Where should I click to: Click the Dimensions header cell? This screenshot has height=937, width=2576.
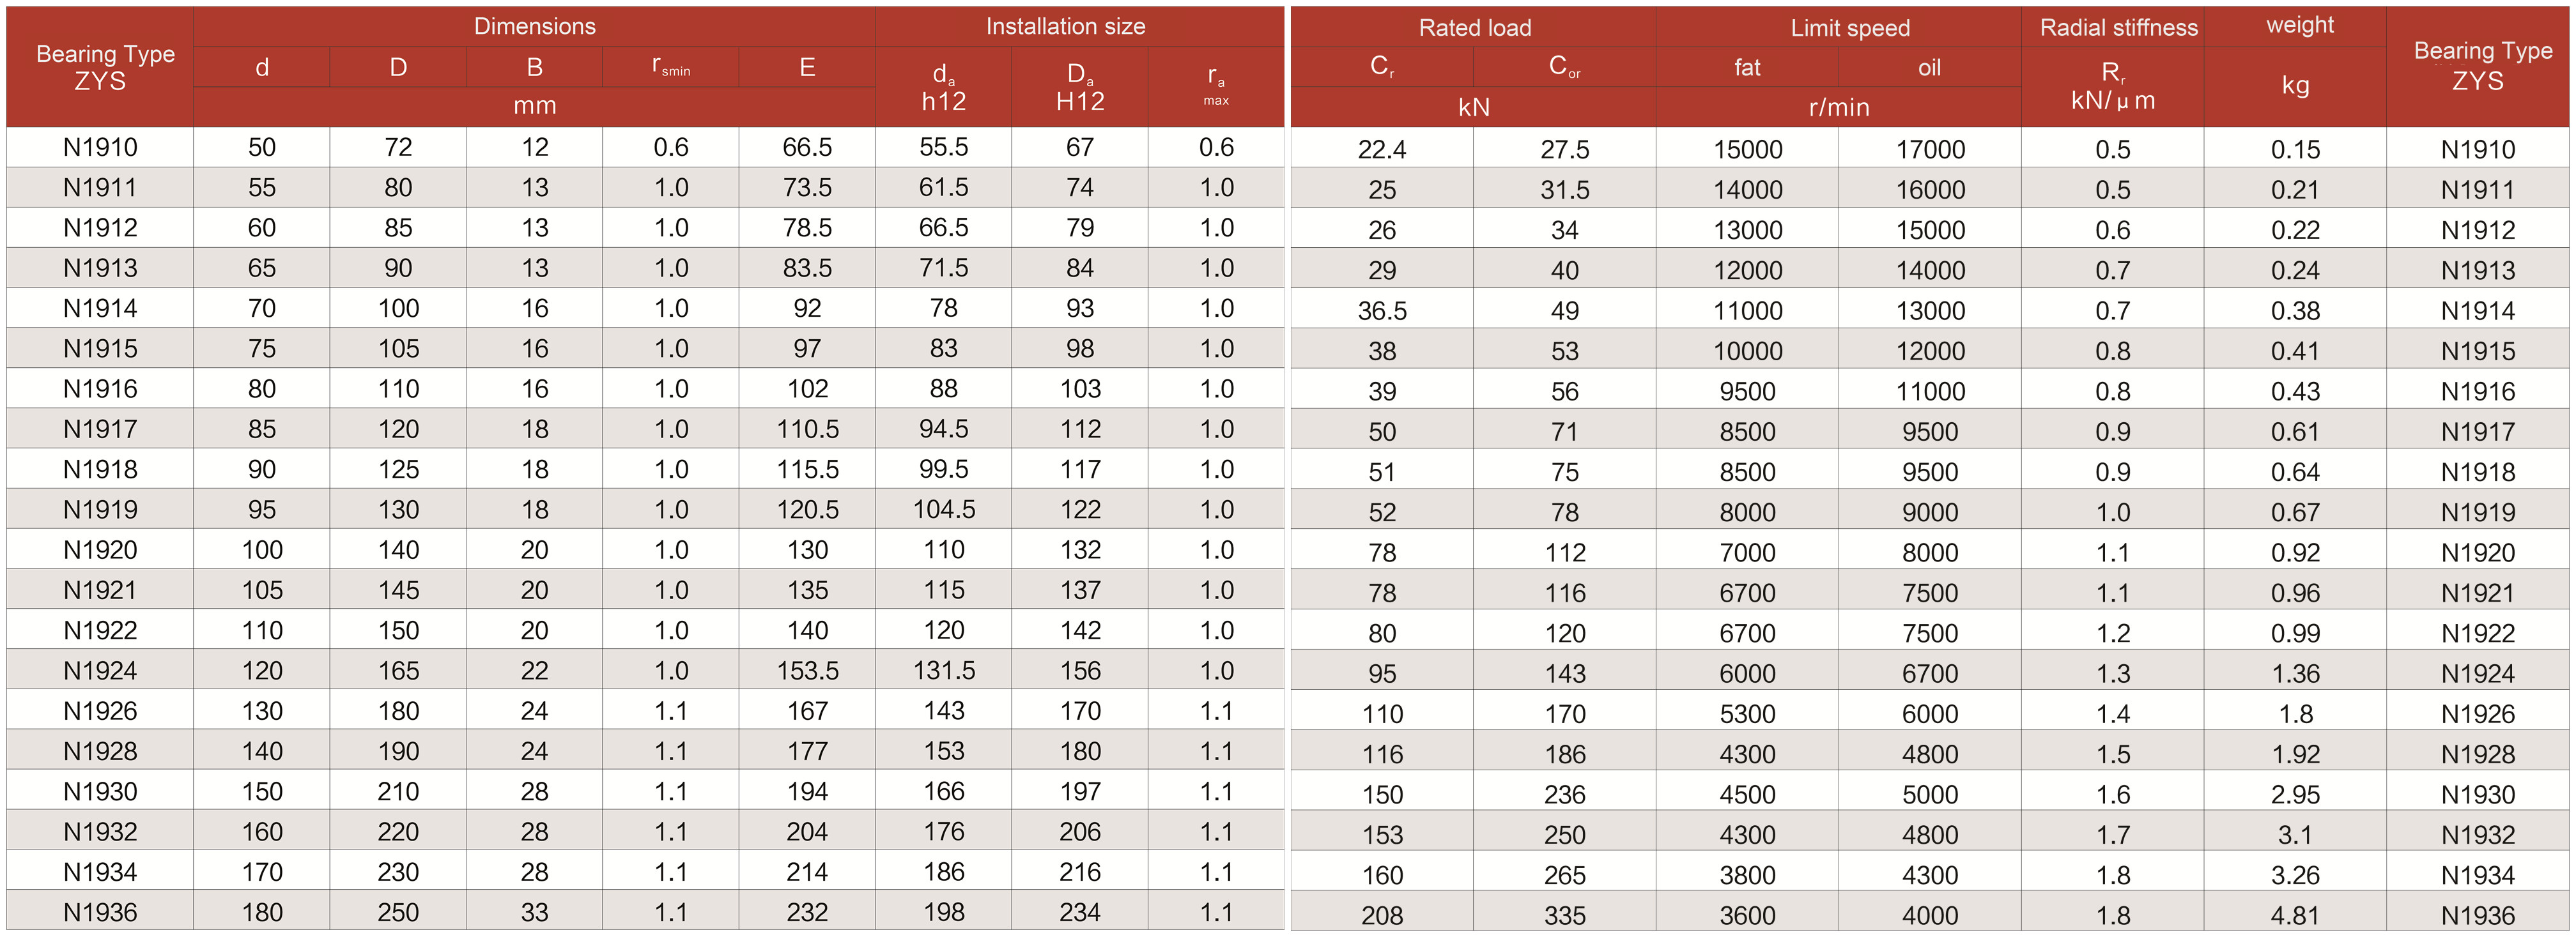click(x=534, y=27)
